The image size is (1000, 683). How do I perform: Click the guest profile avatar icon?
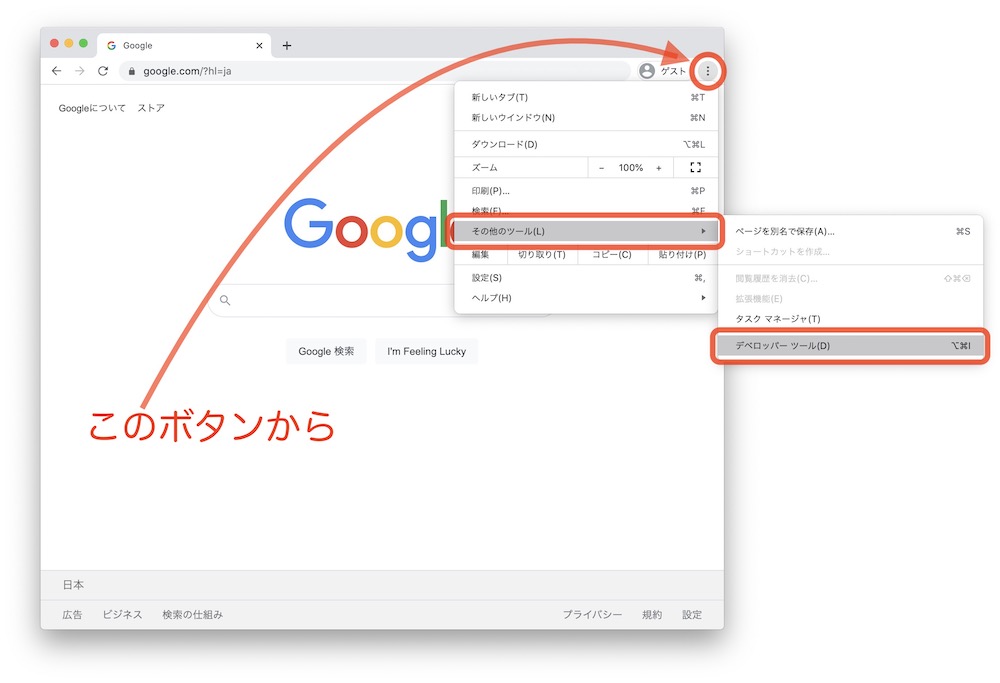pos(647,71)
